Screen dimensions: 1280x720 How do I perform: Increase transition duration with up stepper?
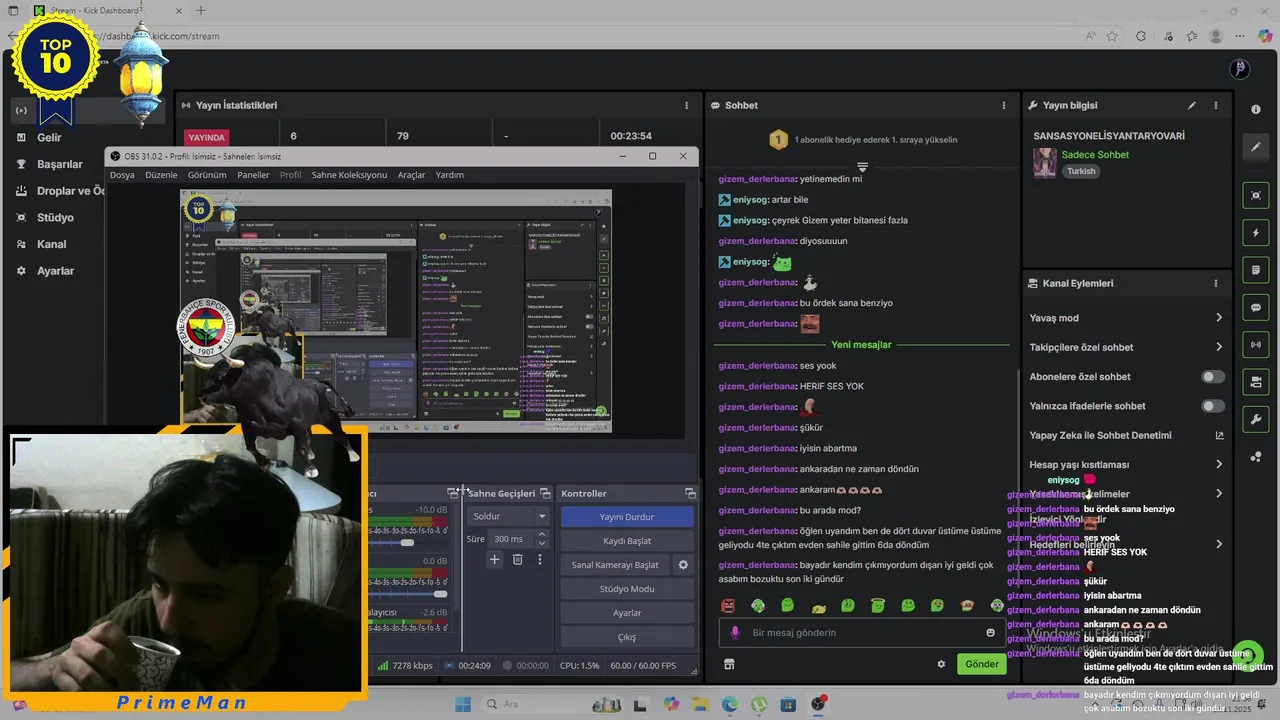pyautogui.click(x=542, y=534)
